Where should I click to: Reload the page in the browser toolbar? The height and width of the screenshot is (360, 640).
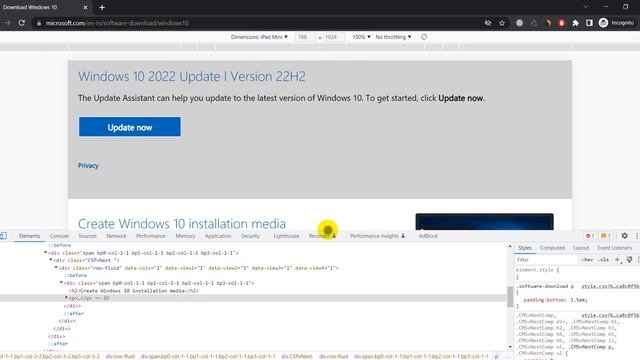click(22, 23)
